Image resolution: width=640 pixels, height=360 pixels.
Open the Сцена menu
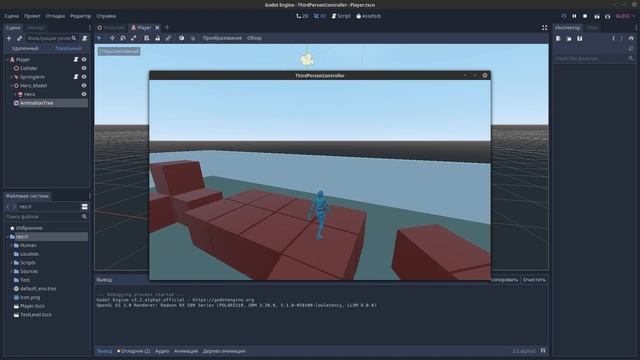(12, 16)
